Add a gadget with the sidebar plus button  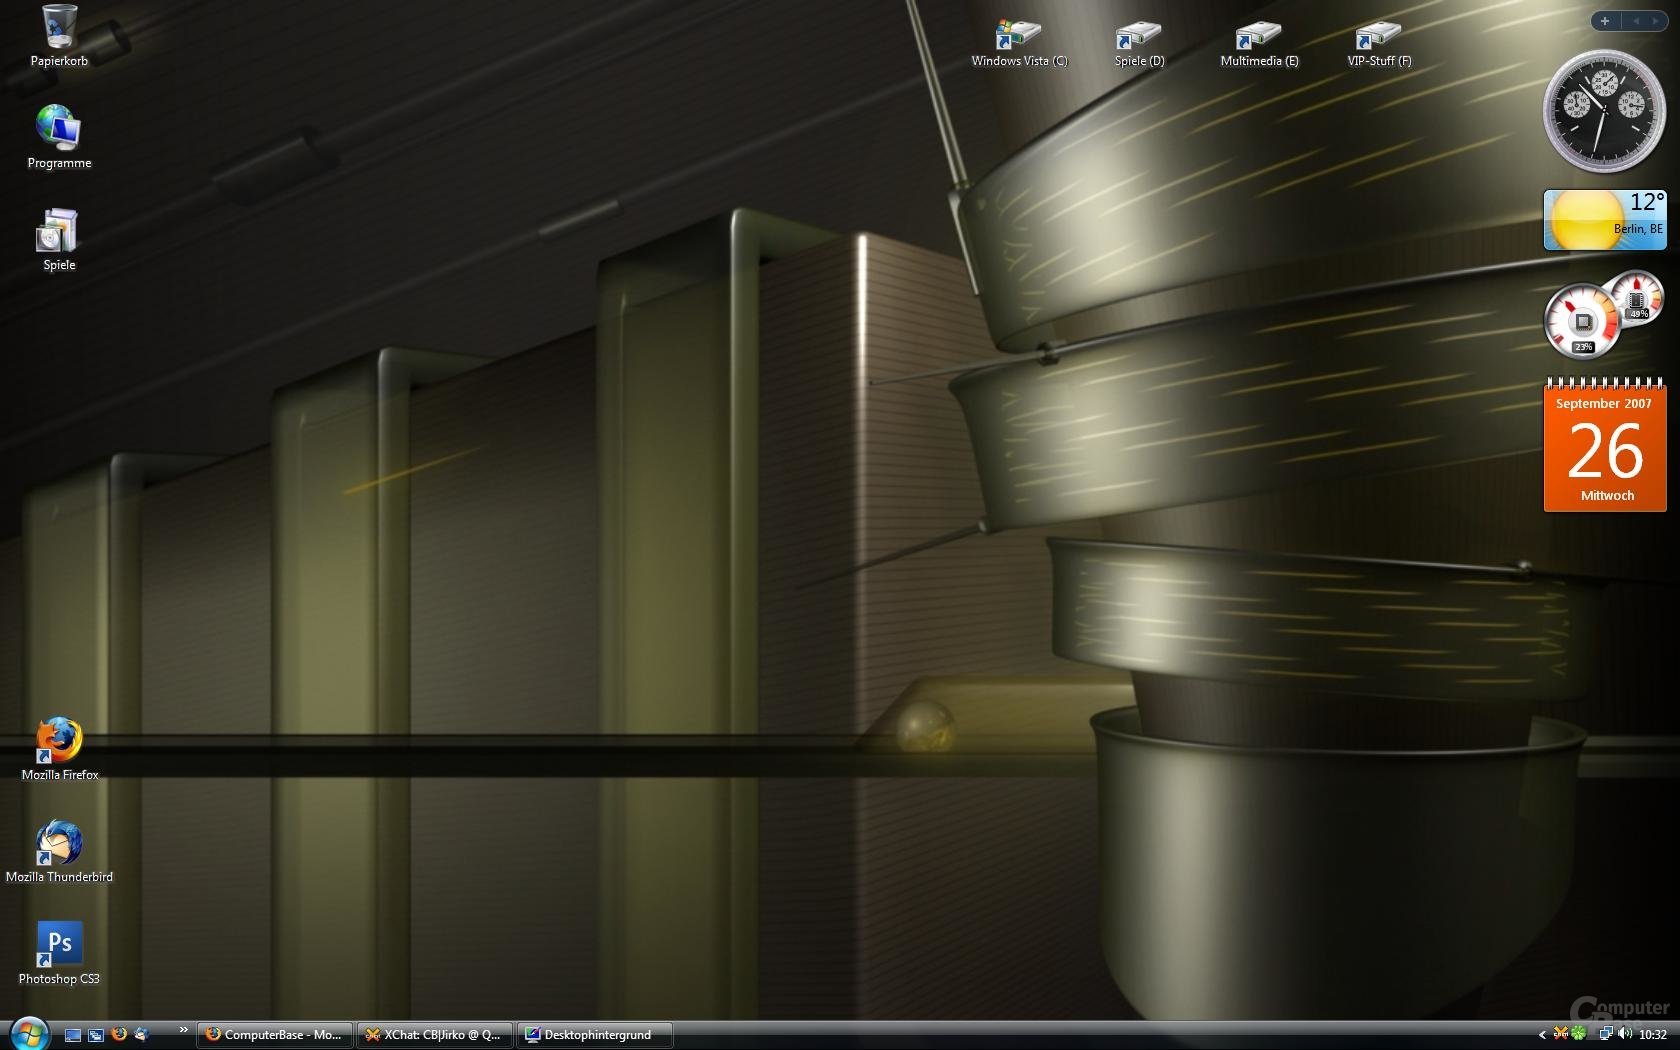1605,21
